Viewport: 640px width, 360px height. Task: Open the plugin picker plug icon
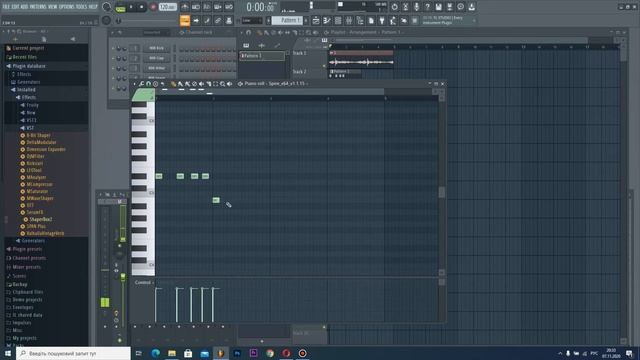tap(382, 20)
